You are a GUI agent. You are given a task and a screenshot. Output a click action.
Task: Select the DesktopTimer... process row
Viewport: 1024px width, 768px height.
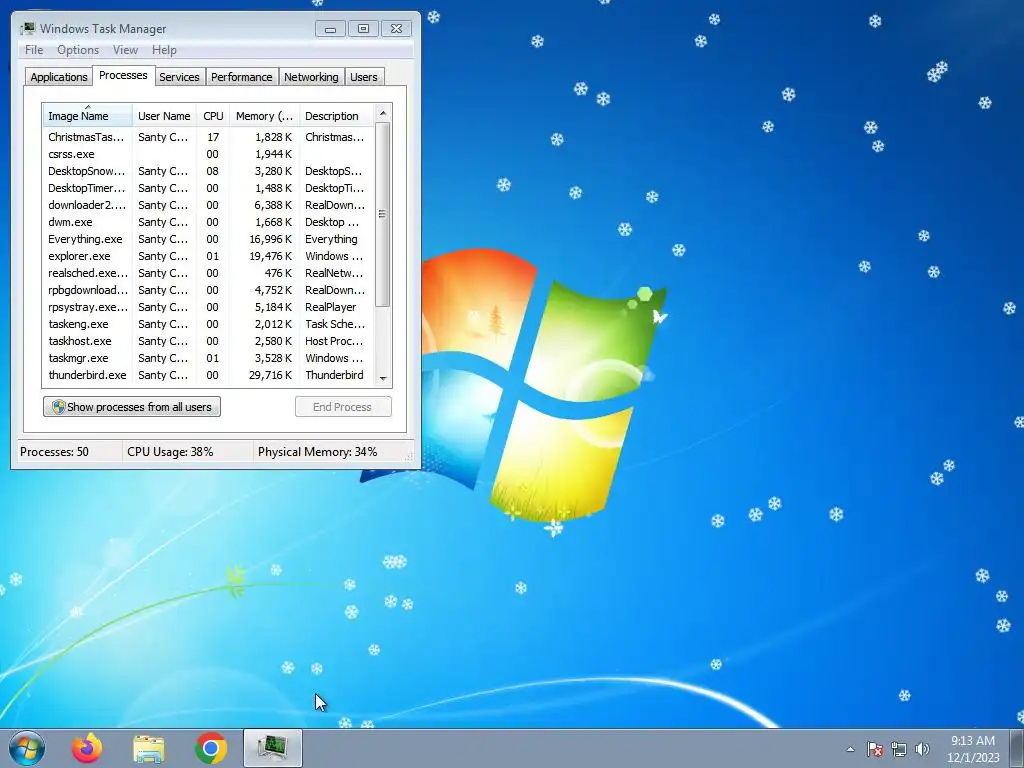click(208, 188)
